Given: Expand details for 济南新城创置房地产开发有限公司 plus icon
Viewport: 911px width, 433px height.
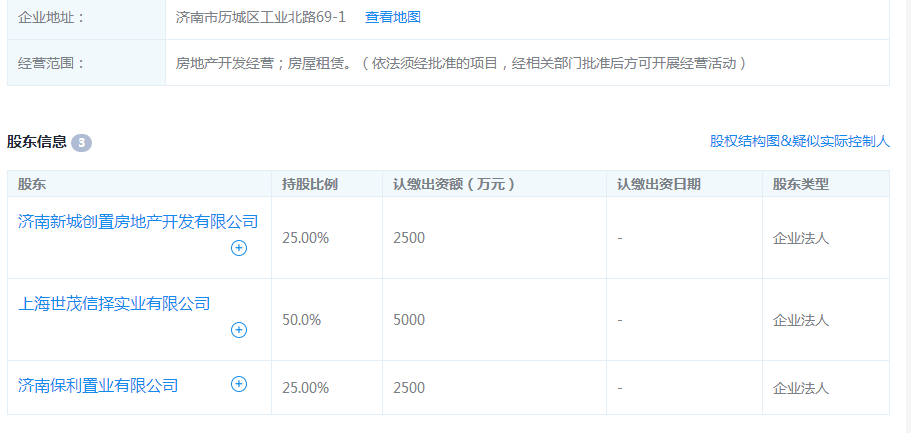Looking at the screenshot, I should coord(239,249).
